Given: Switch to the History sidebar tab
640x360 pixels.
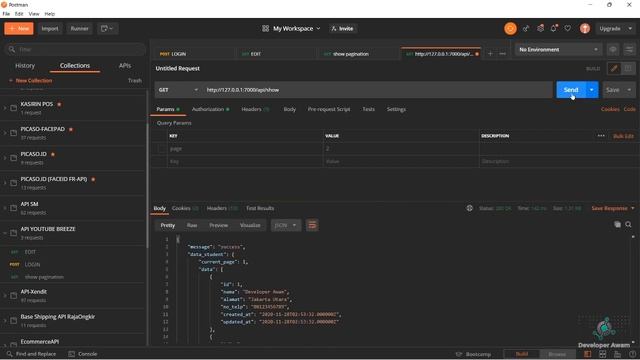Looking at the screenshot, I should pyautogui.click(x=25, y=65).
